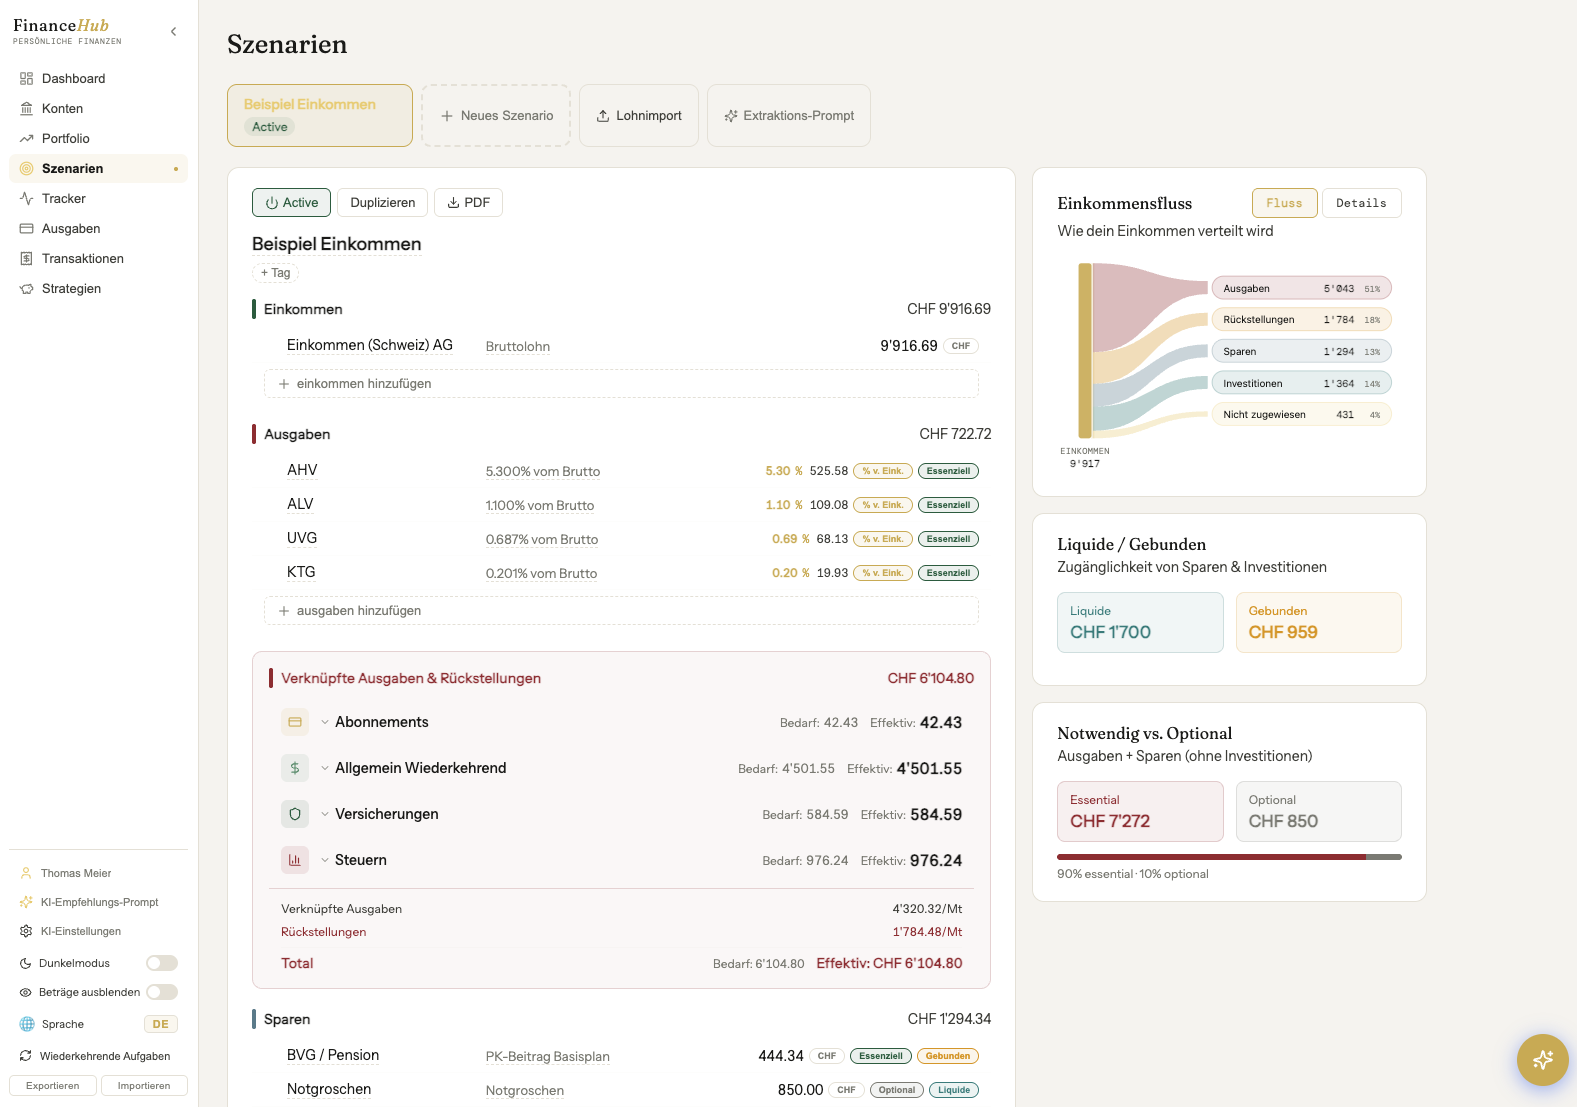1577x1107 pixels.
Task: Toggle the Dunkelmodus switch
Action: [x=162, y=963]
